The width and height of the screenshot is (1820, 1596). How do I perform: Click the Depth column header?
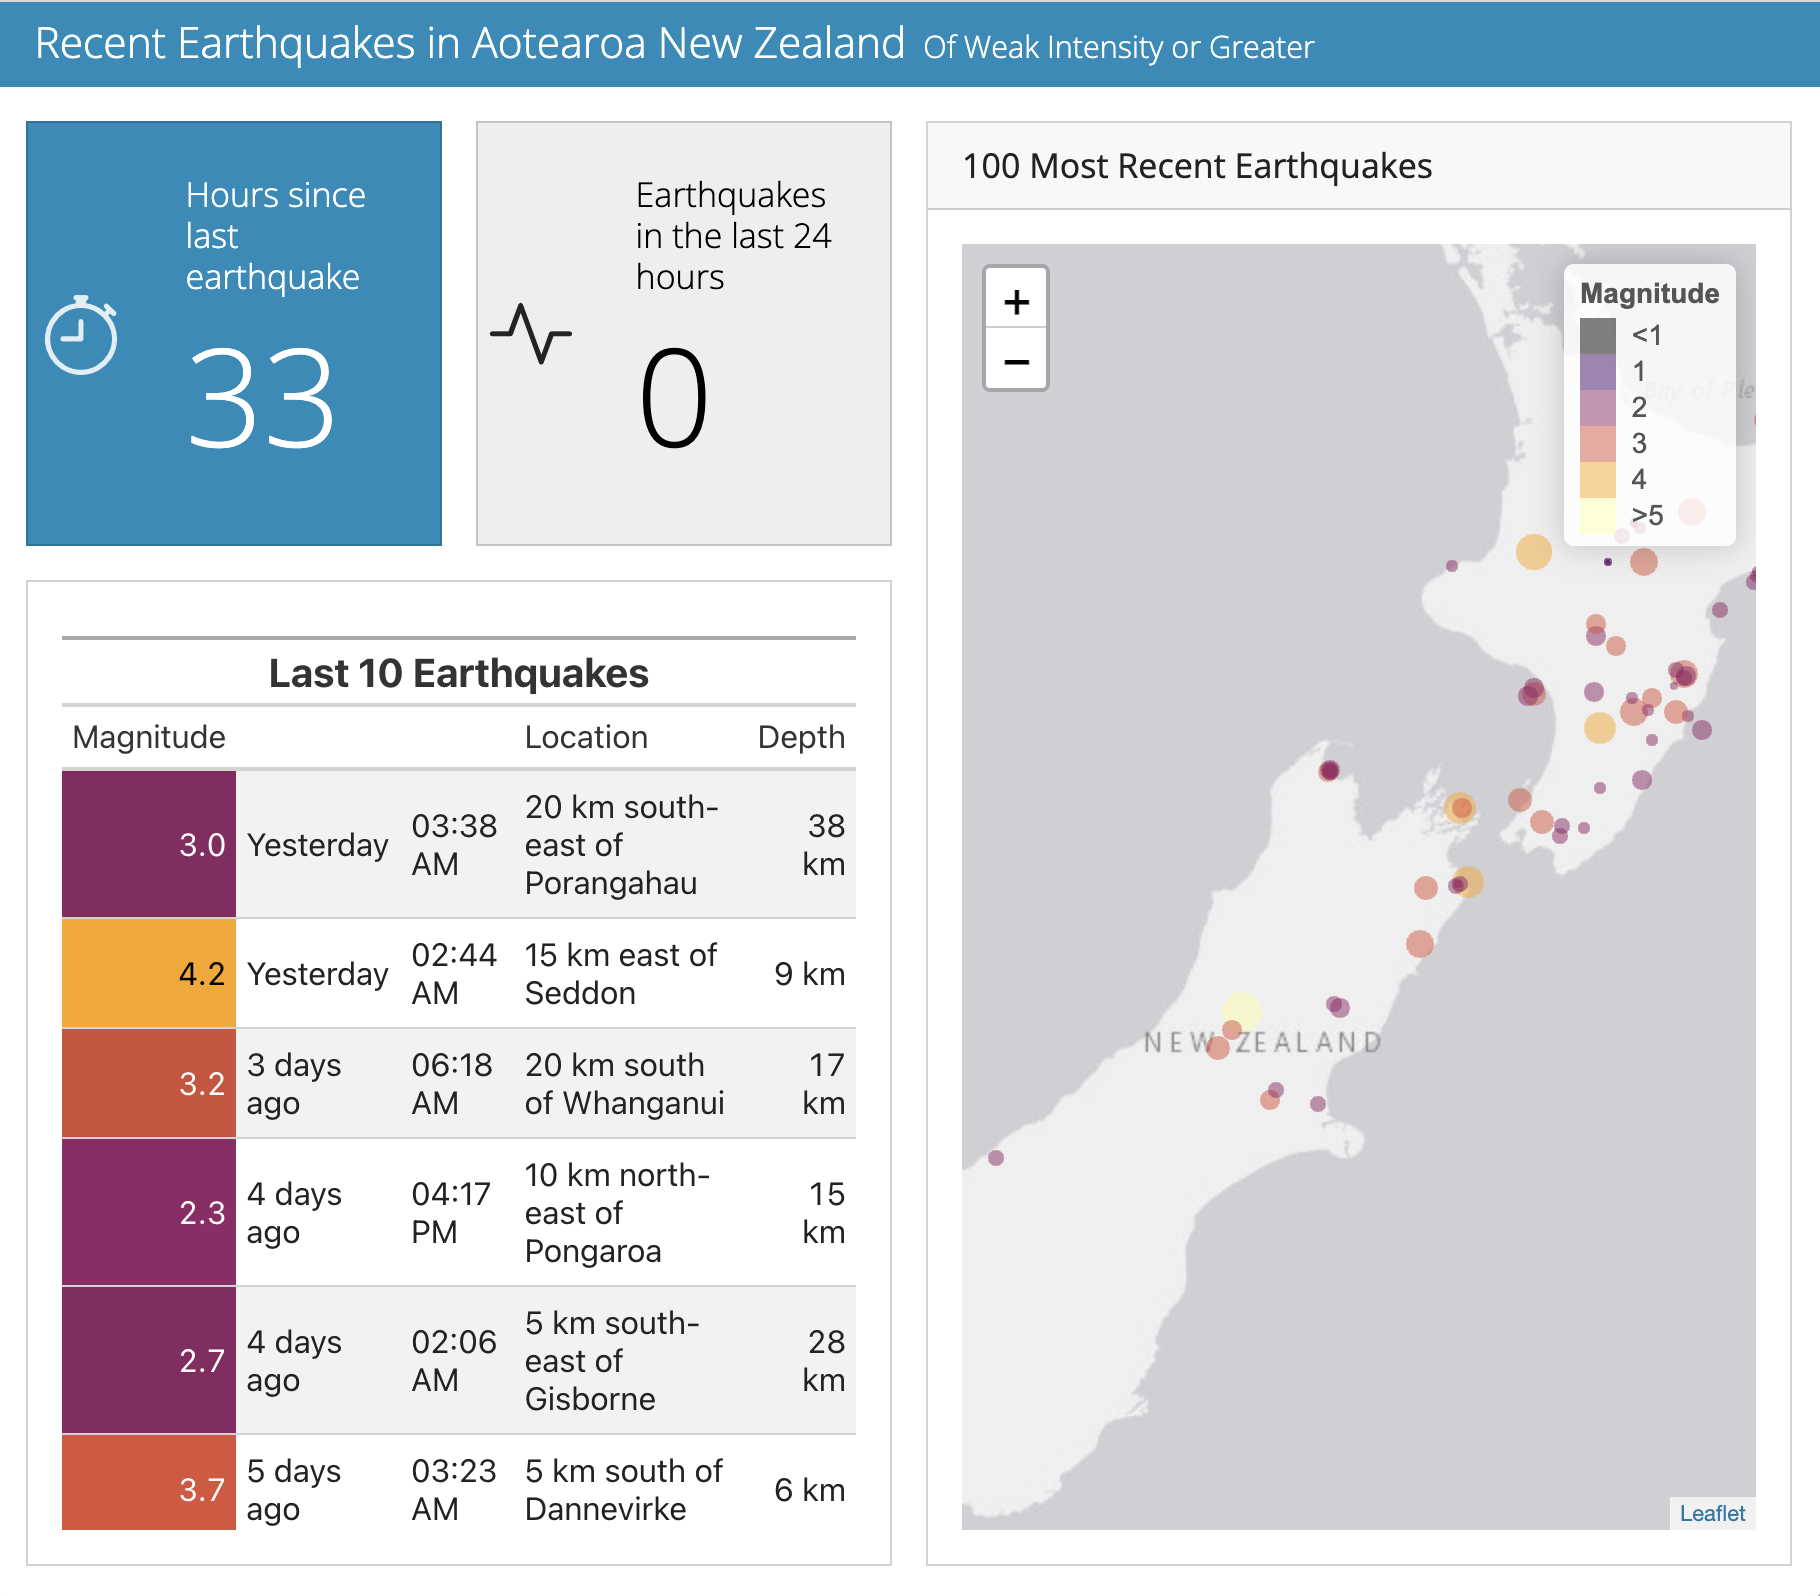800,737
